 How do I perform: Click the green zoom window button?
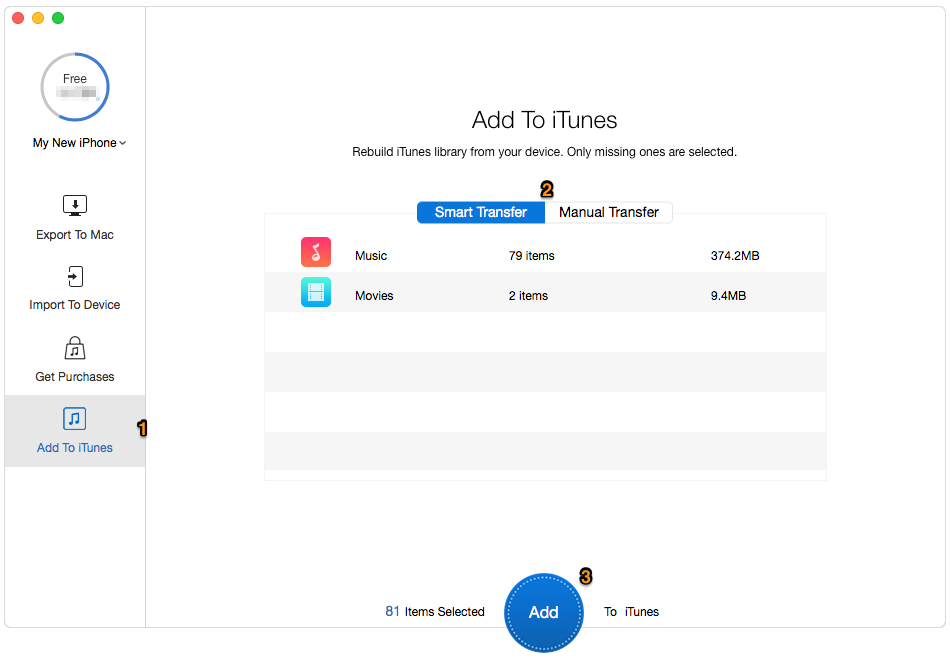tap(58, 18)
